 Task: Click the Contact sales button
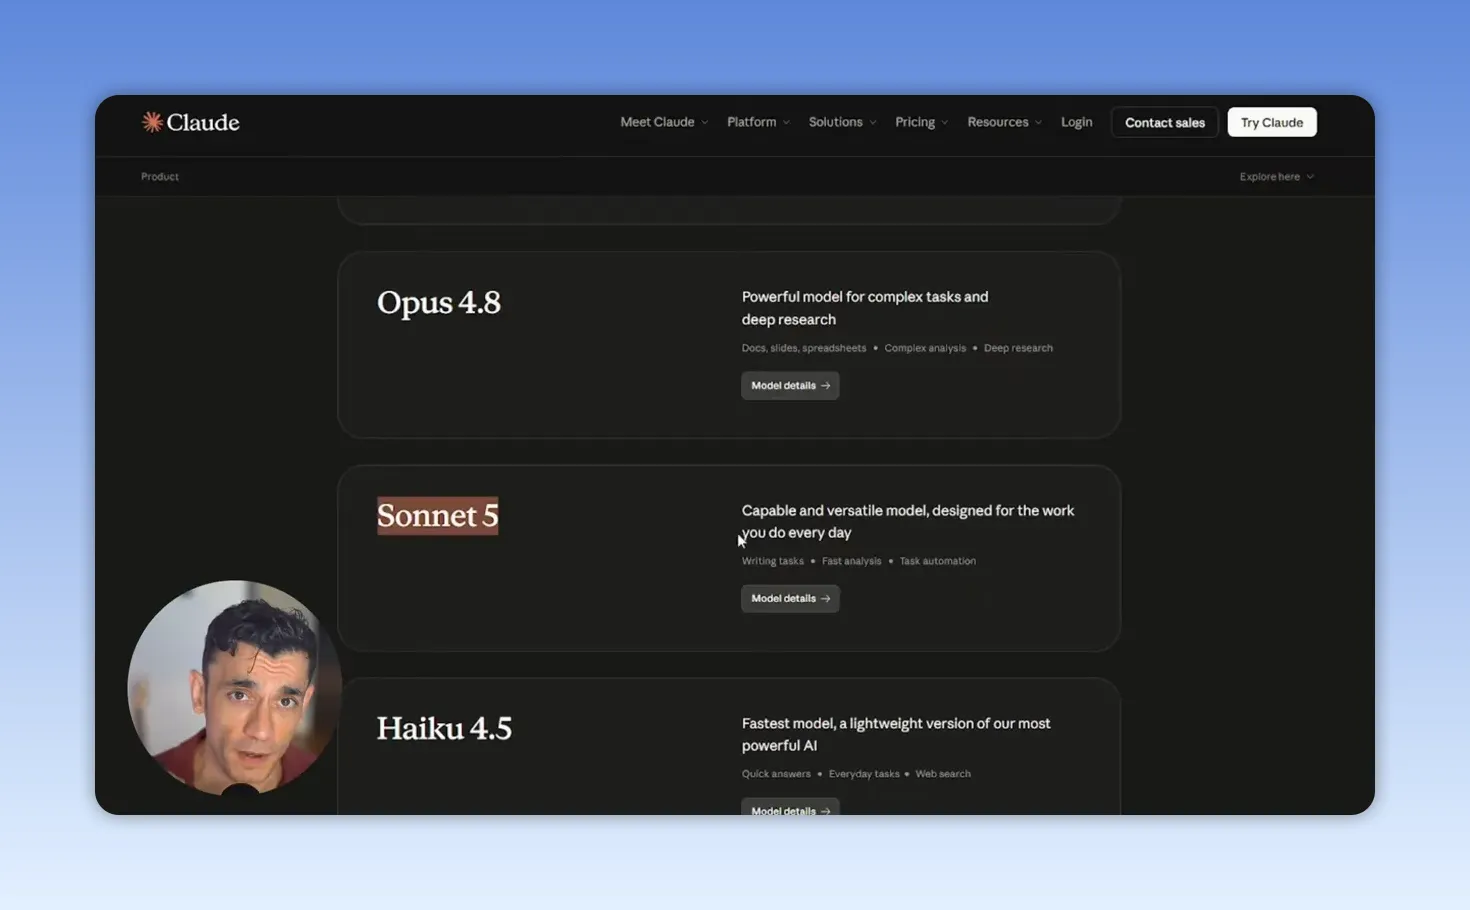(x=1165, y=122)
